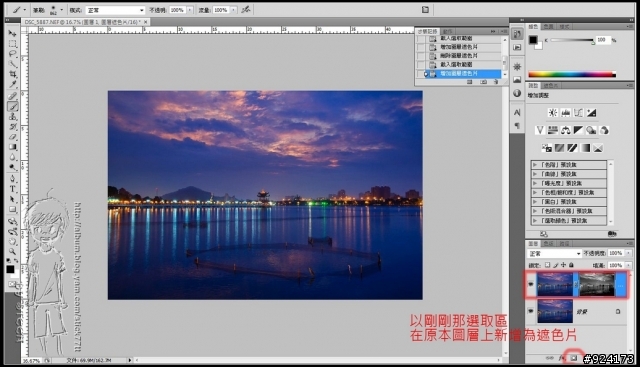The height and width of the screenshot is (367, 640).
Task: Add a Hue/Saturation adjustment layer
Action: click(x=553, y=130)
